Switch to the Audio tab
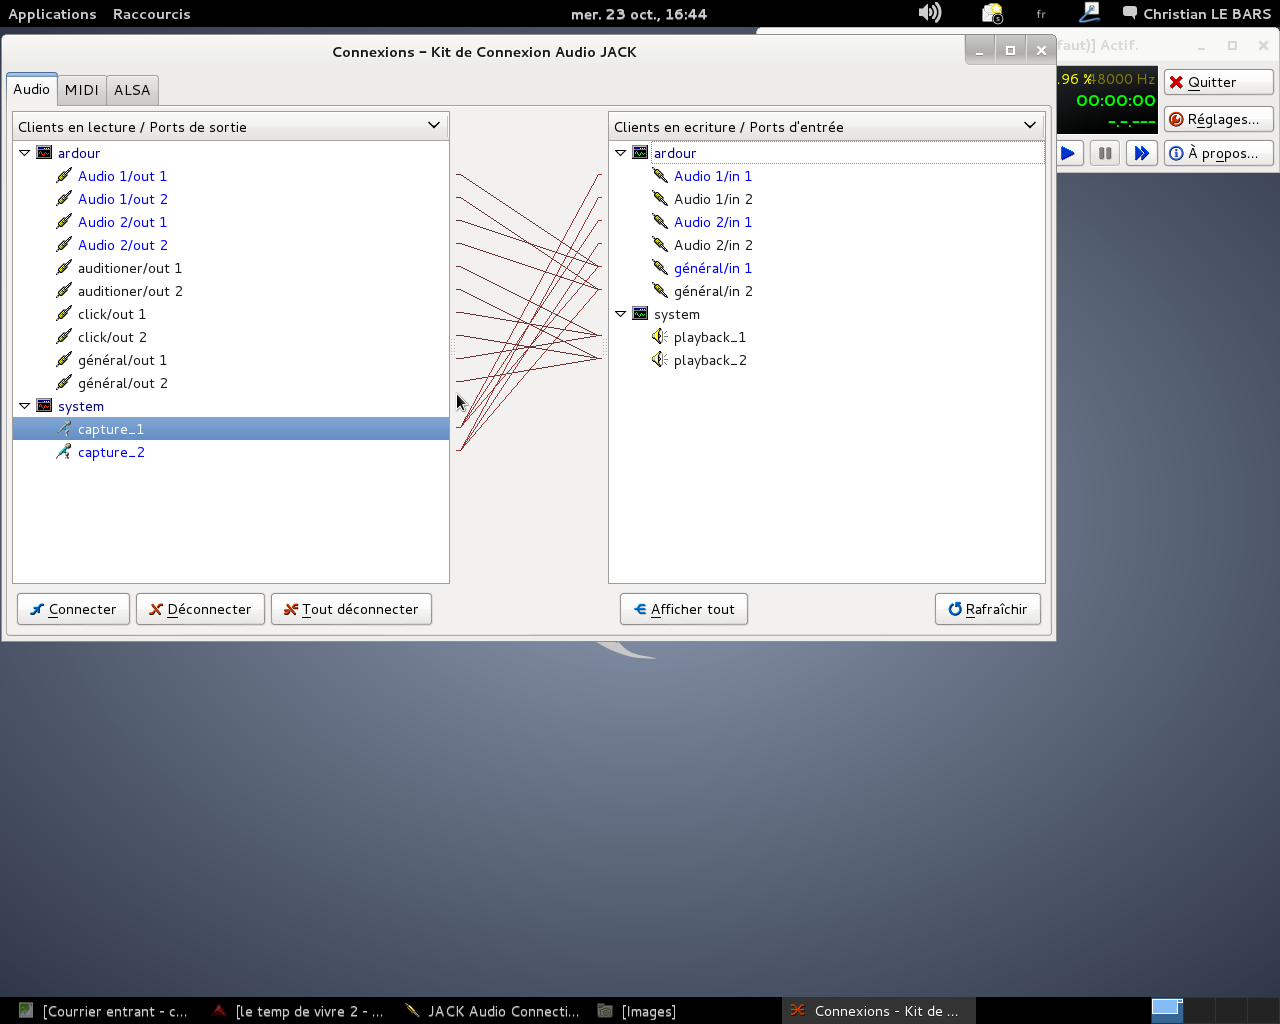The width and height of the screenshot is (1280, 1024). pos(31,89)
